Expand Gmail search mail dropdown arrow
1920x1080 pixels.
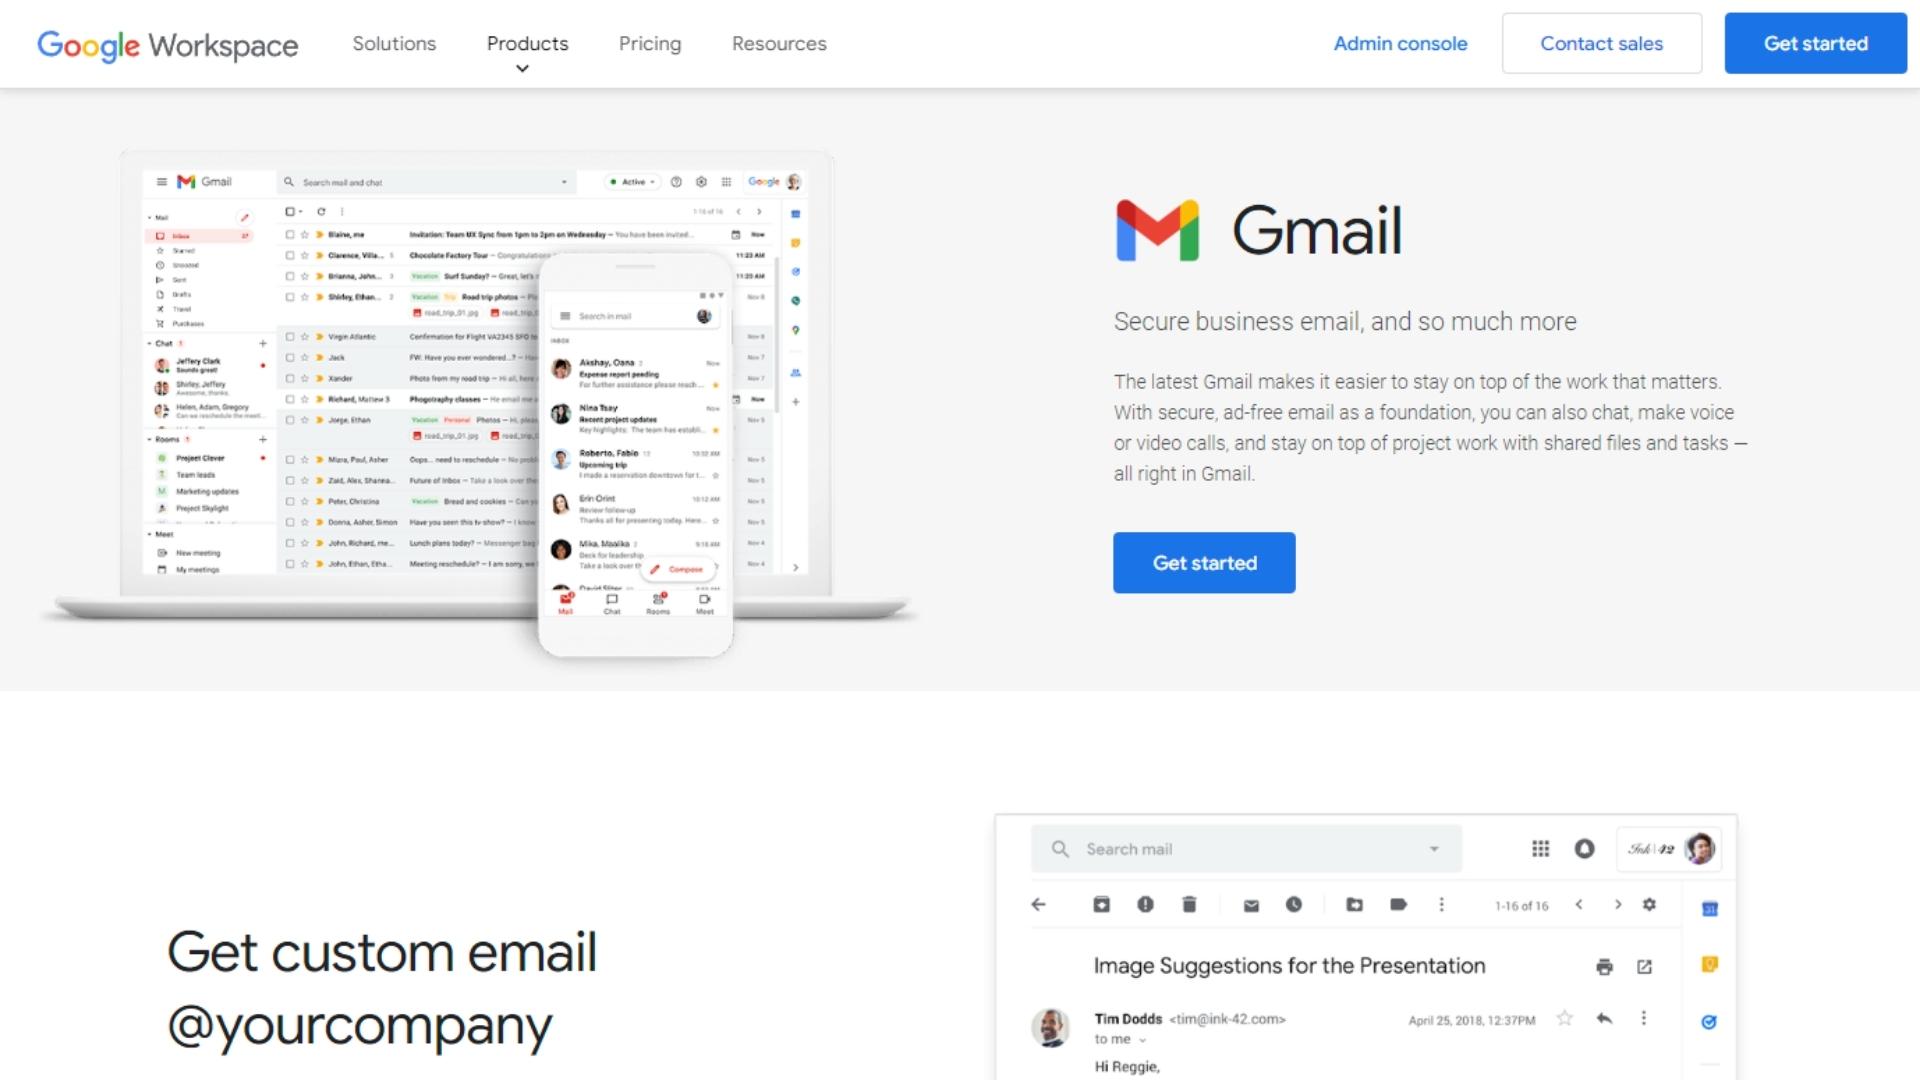[x=1433, y=848]
